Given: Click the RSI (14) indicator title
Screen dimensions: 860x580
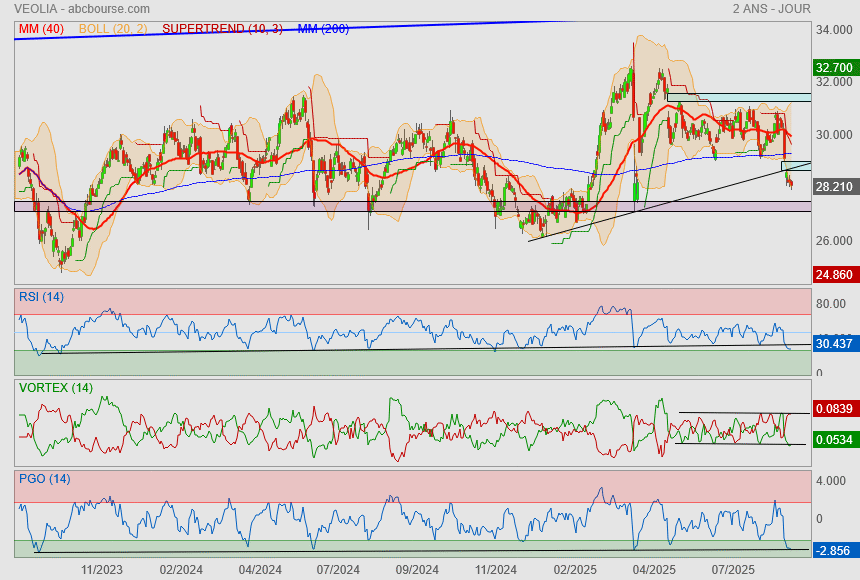Looking at the screenshot, I should click(41, 296).
